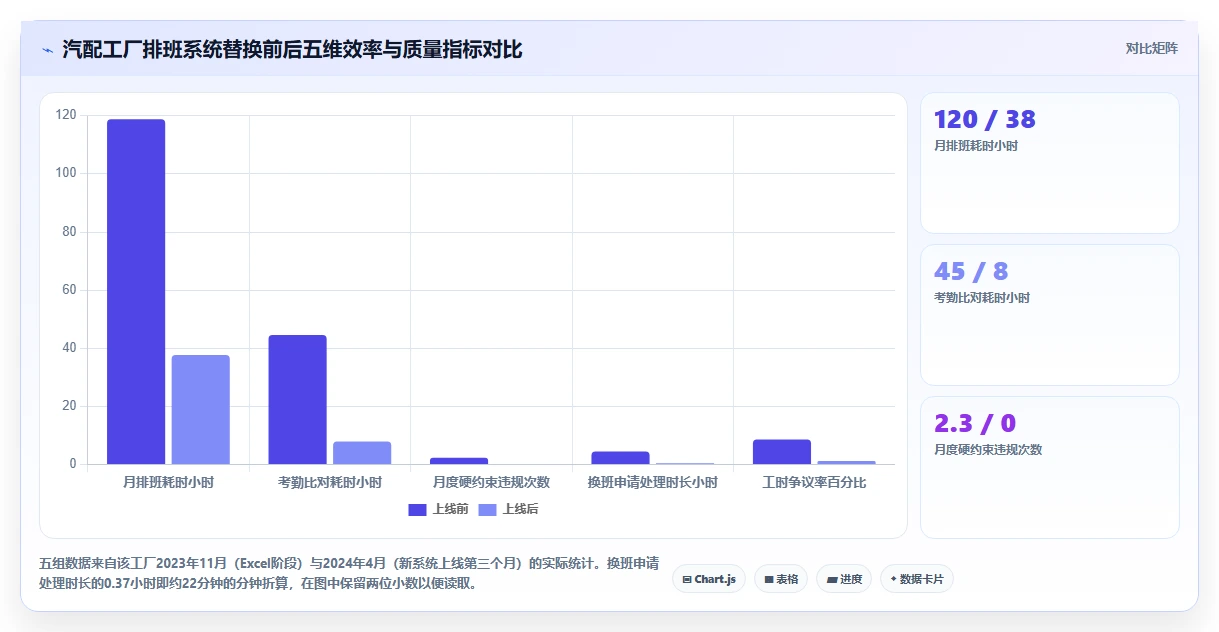Click the y-axis tick label 100
1219x632 pixels.
(66, 173)
